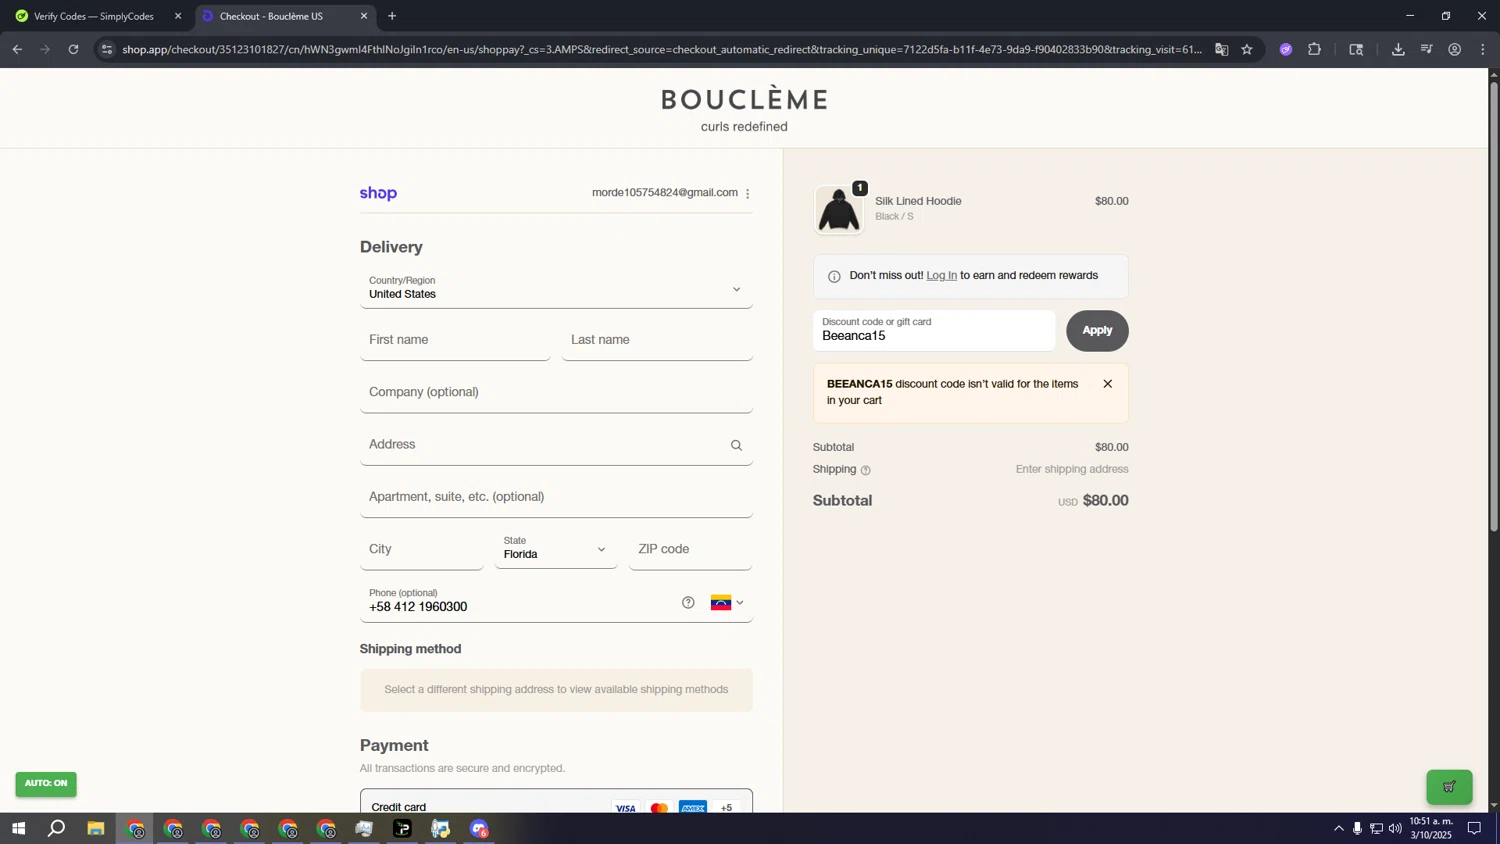Reload the checkout page
The image size is (1500, 844).
(x=73, y=49)
